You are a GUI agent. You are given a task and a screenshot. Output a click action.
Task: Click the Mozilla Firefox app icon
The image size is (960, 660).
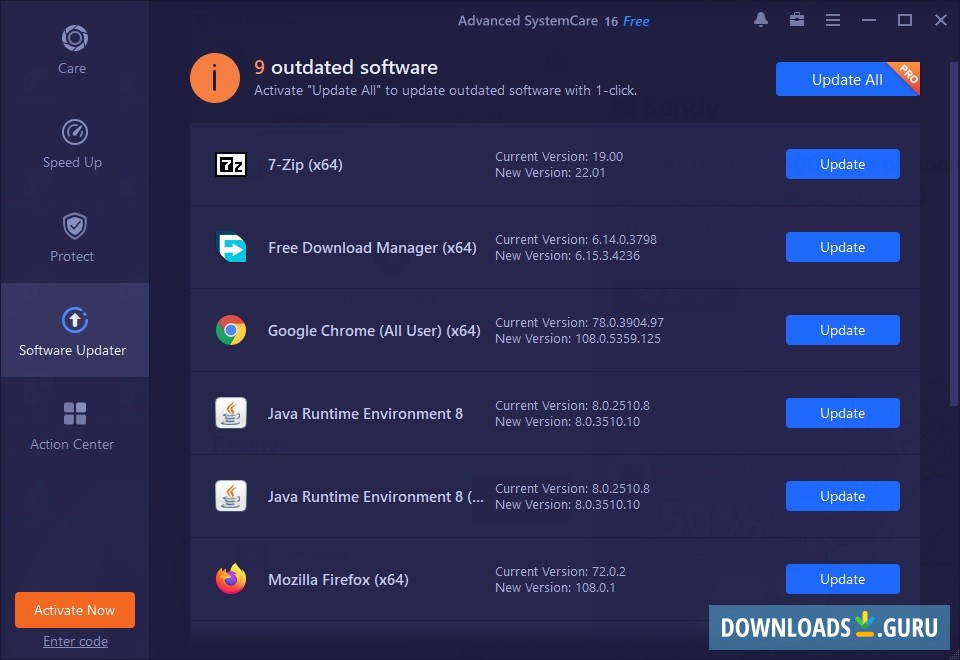(x=231, y=579)
